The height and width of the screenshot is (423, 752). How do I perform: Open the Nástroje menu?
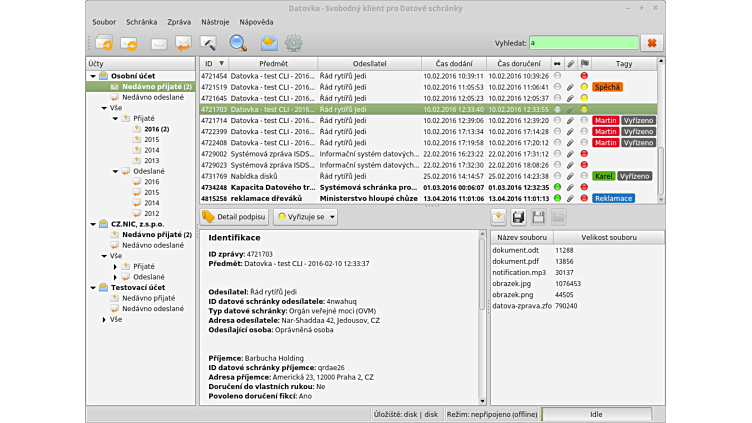[214, 21]
